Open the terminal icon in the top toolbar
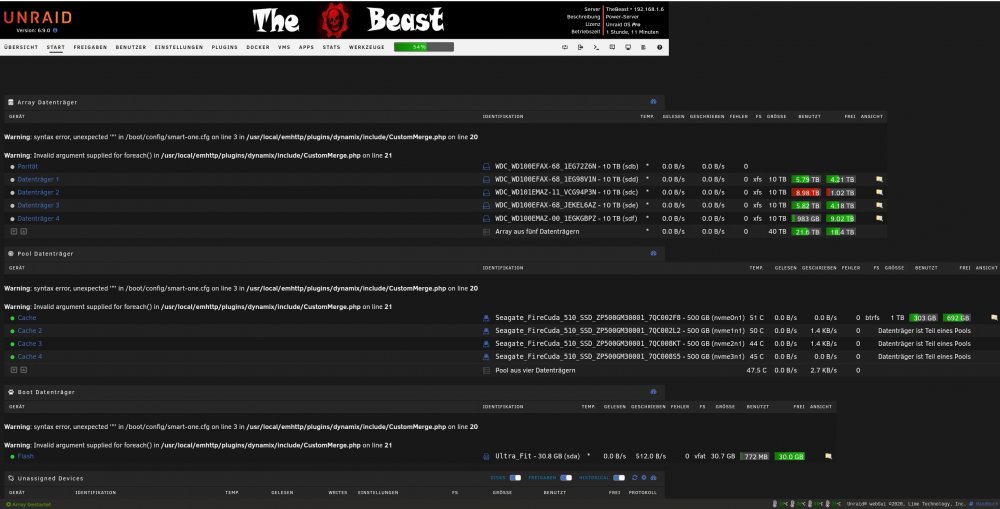Image resolution: width=1000 pixels, height=509 pixels. tap(596, 47)
